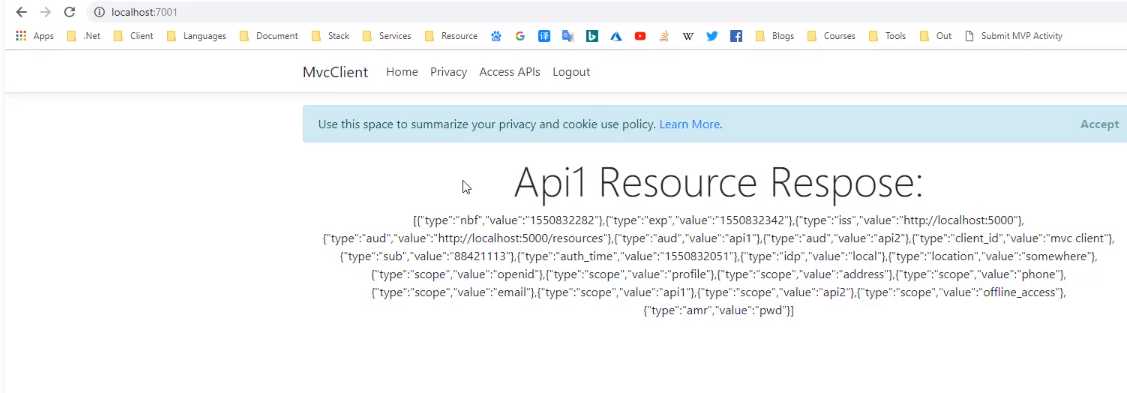Open the Stack bookmarks folder
This screenshot has height=393, width=1127.
(x=331, y=36)
